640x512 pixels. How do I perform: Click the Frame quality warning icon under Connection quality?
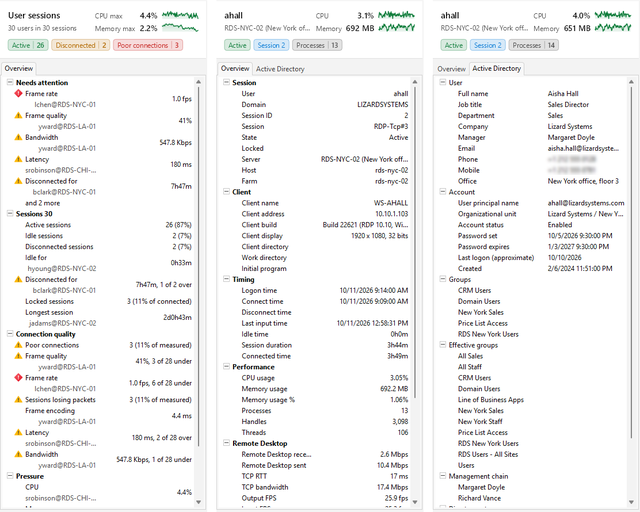click(18, 356)
